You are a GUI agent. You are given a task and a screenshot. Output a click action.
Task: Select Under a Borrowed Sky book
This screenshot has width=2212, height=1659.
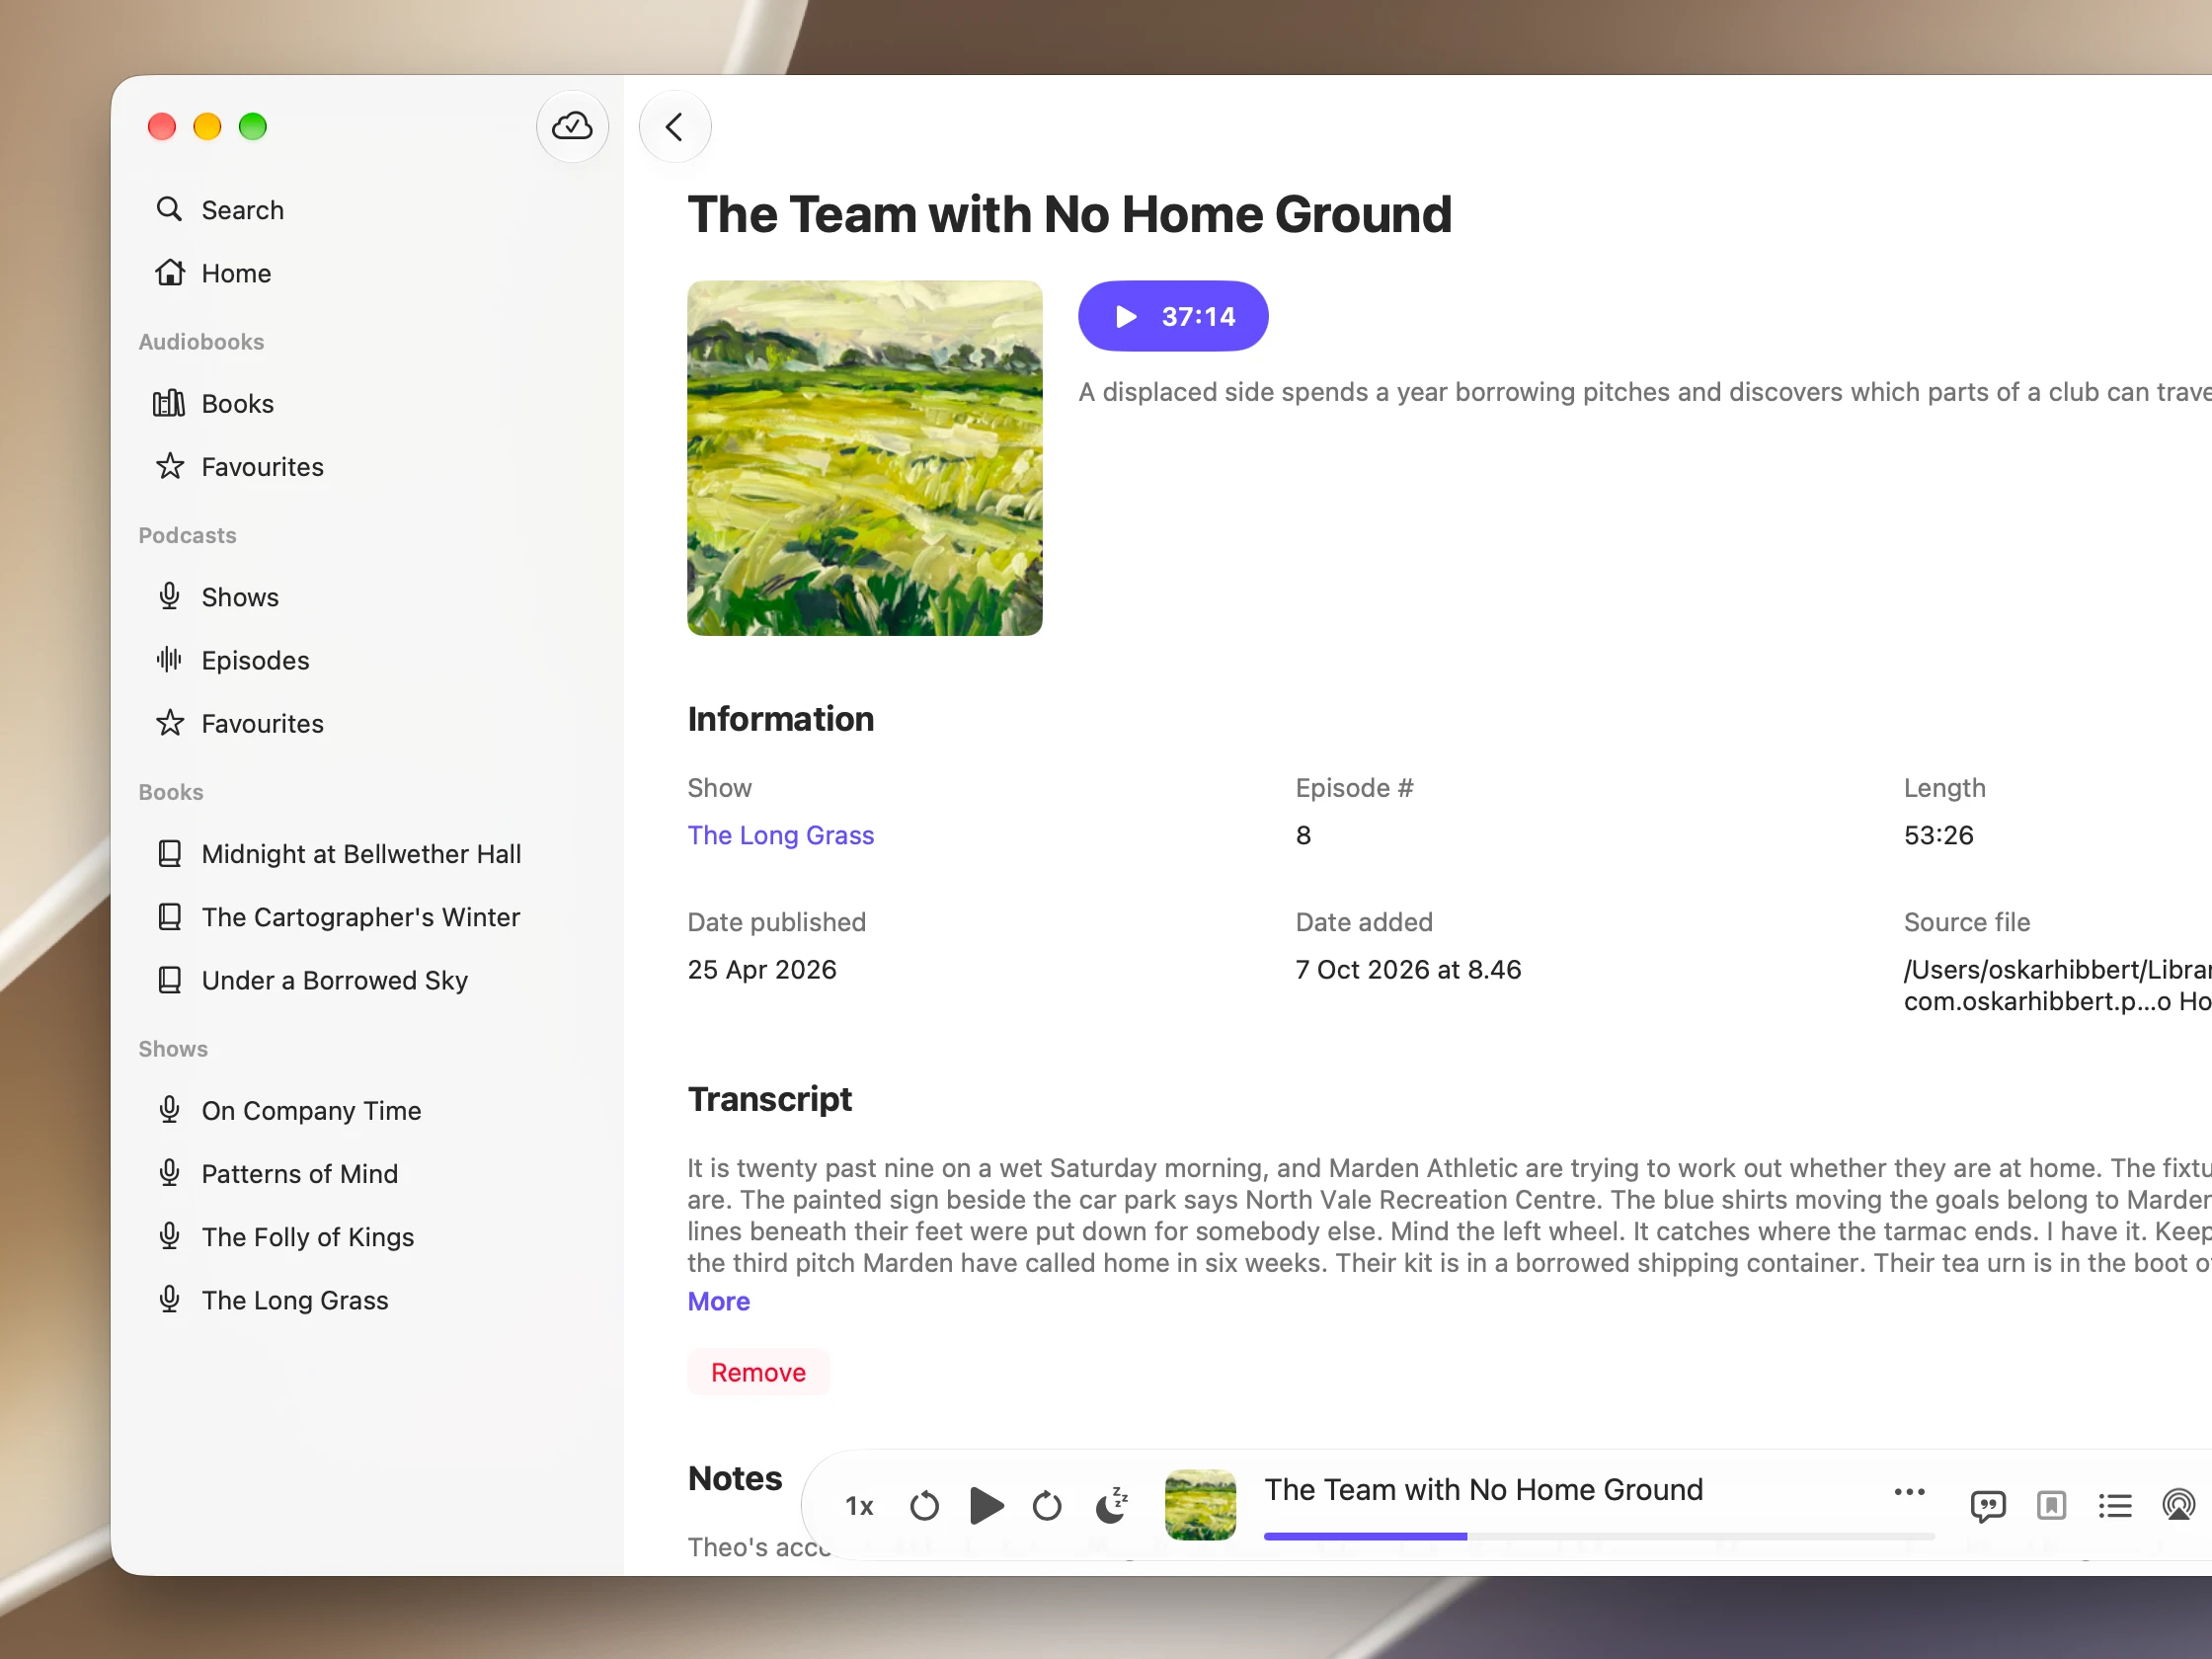367,980
